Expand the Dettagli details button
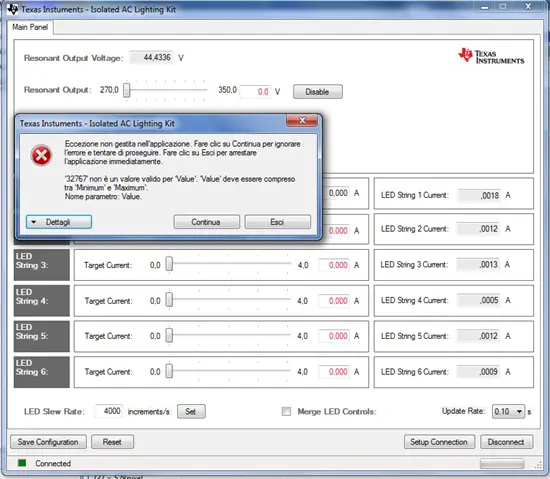This screenshot has height=479, width=550. (x=59, y=222)
